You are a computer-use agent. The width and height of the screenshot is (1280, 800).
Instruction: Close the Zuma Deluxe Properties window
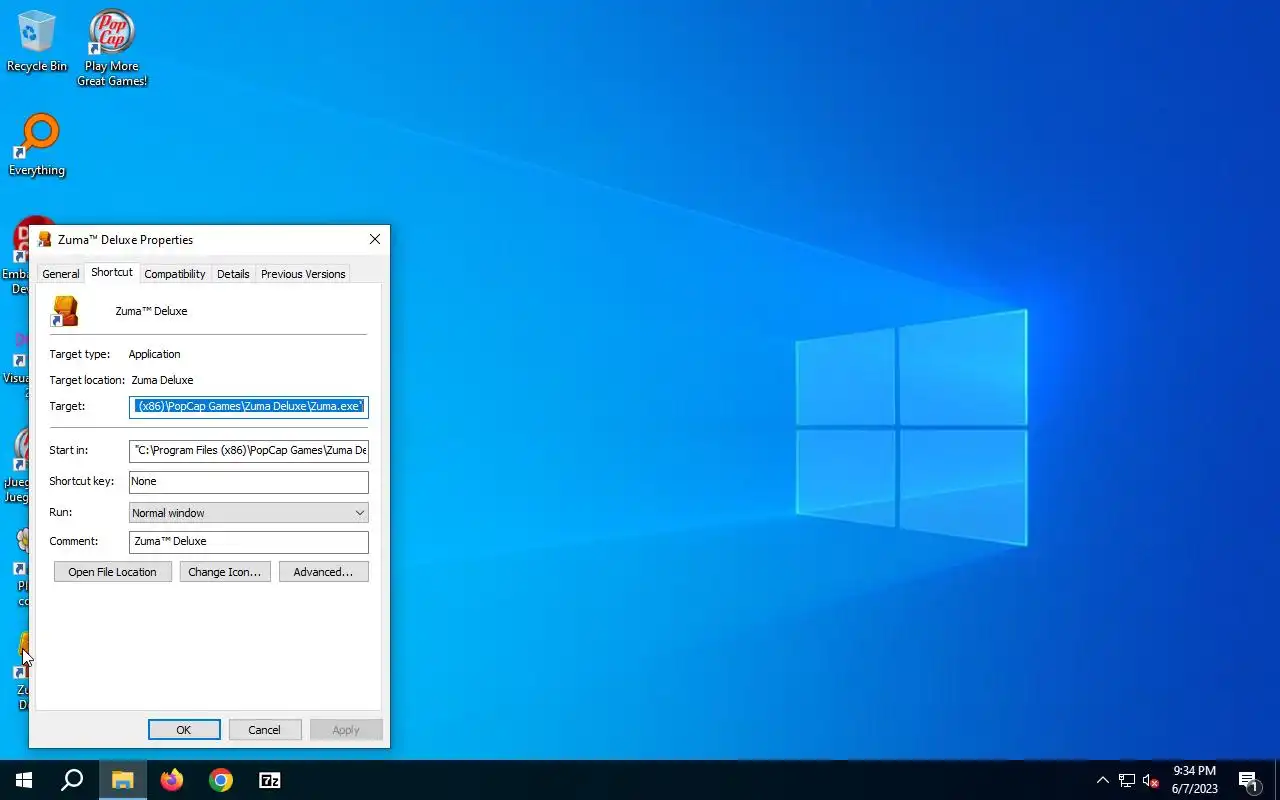(375, 240)
